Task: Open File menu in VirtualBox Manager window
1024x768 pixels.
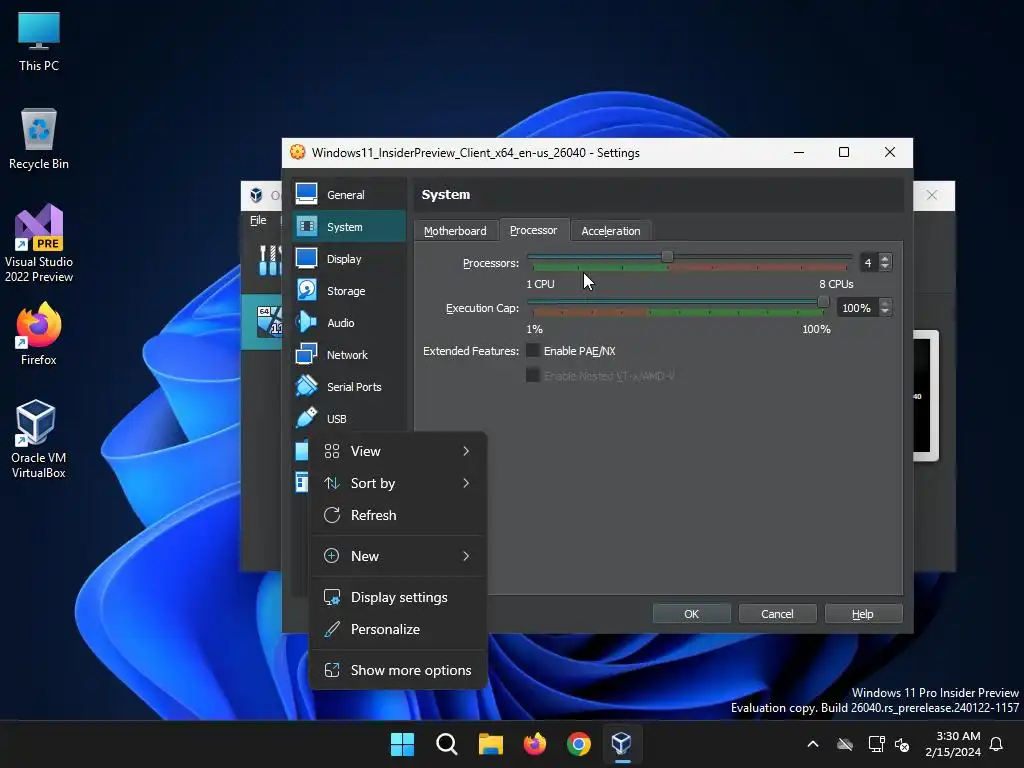Action: (x=258, y=220)
